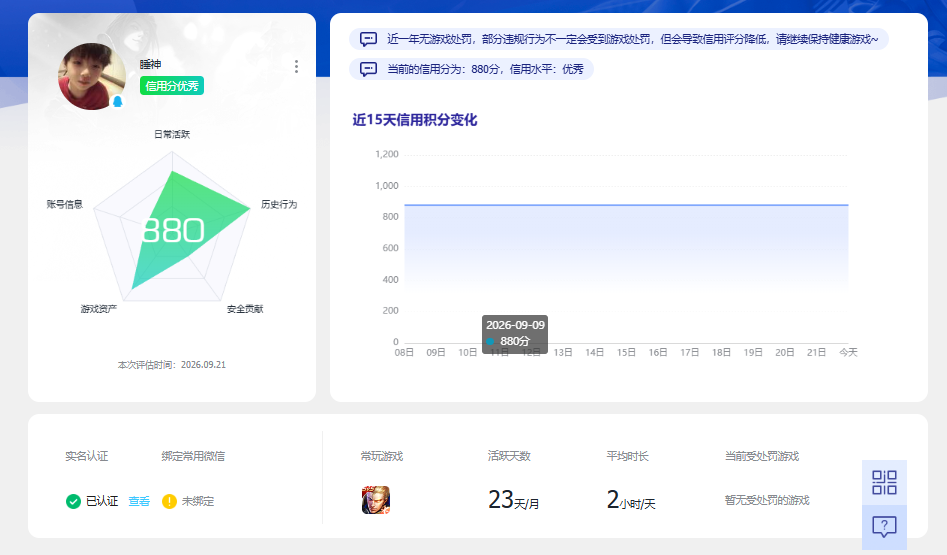Click the 当前的信用分为 880分 banner
The height and width of the screenshot is (555, 947).
(471, 69)
